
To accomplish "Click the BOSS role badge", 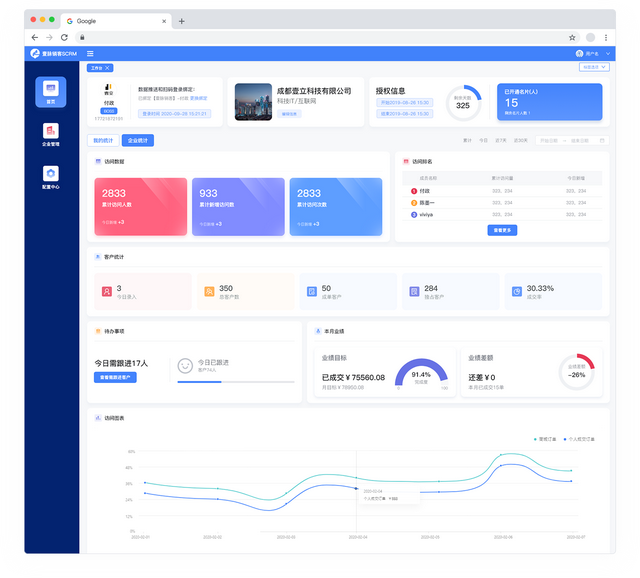I will (x=109, y=111).
